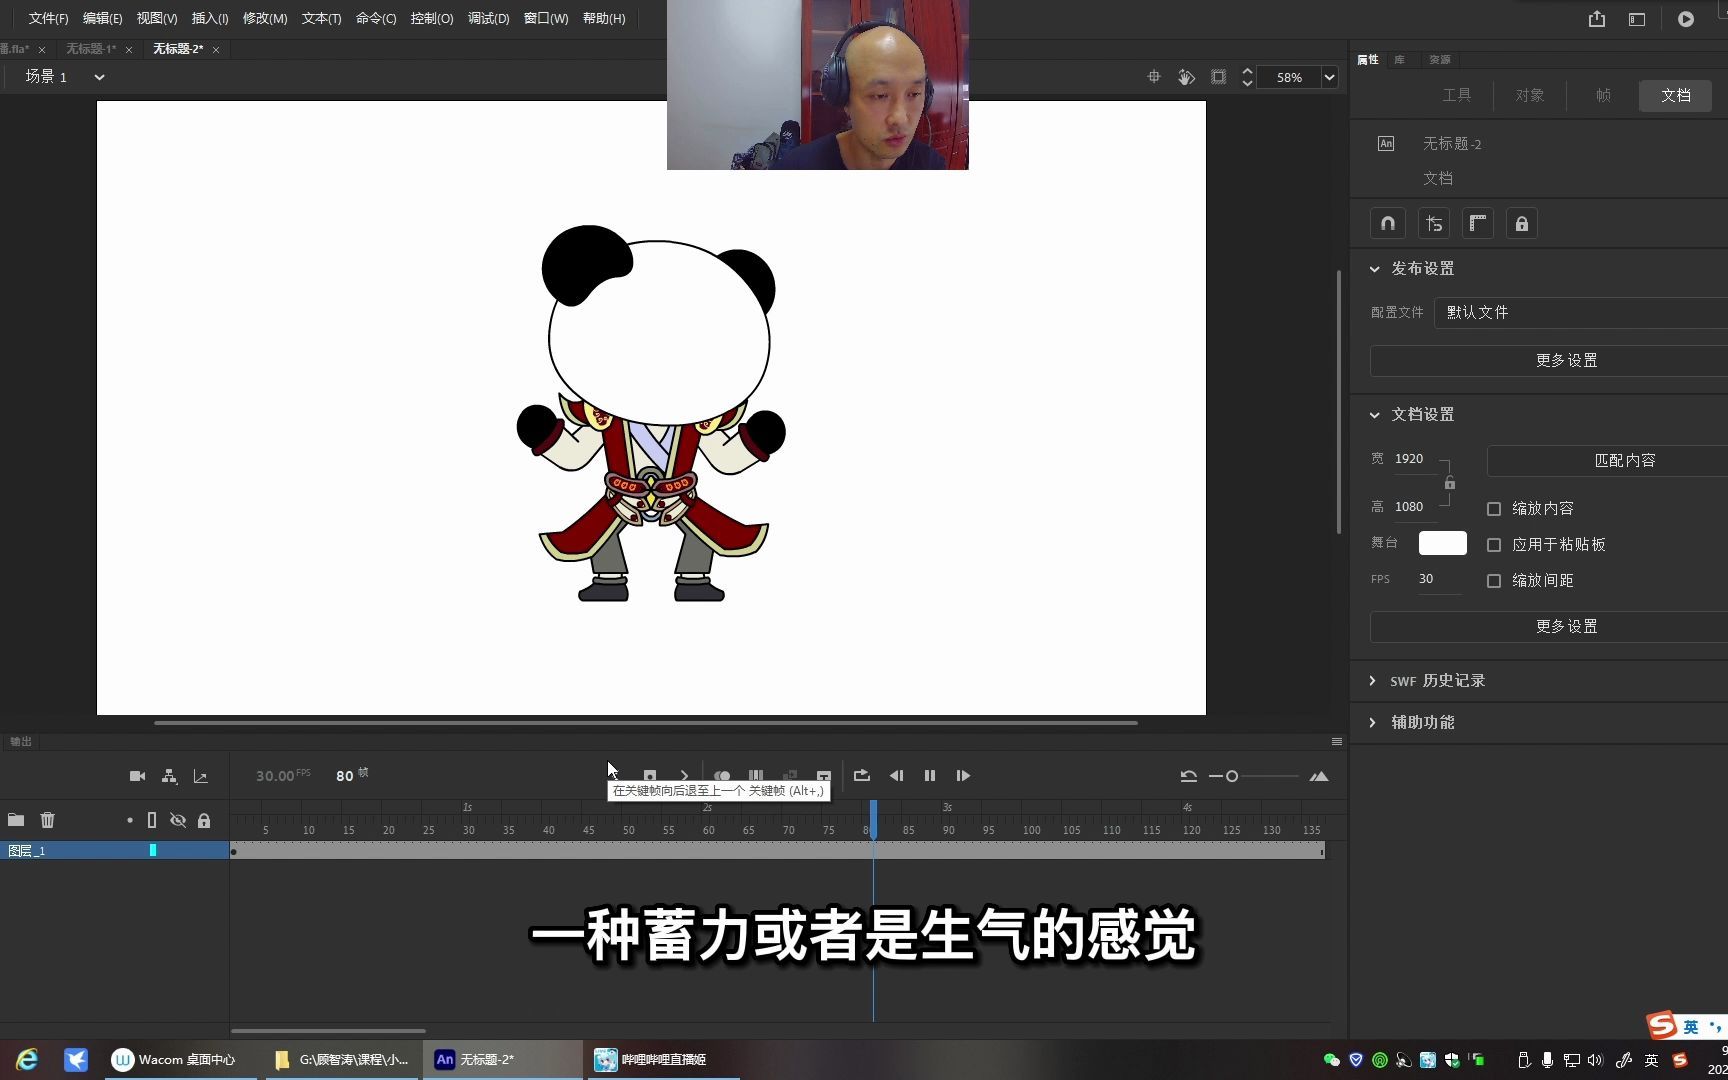Viewport: 1728px width, 1080px height.
Task: Pause timeline playback
Action: pyautogui.click(x=930, y=776)
